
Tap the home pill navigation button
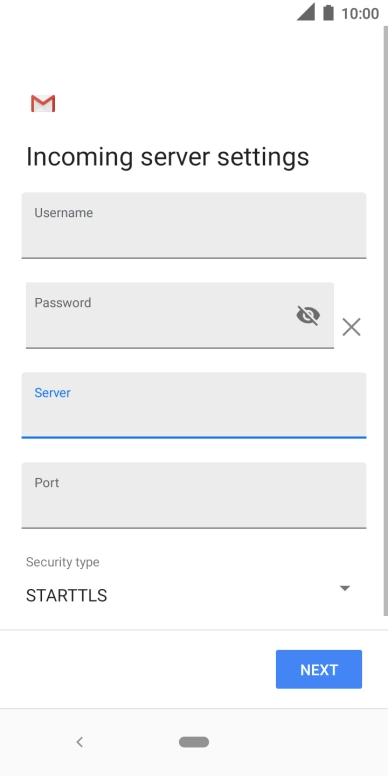click(x=194, y=742)
